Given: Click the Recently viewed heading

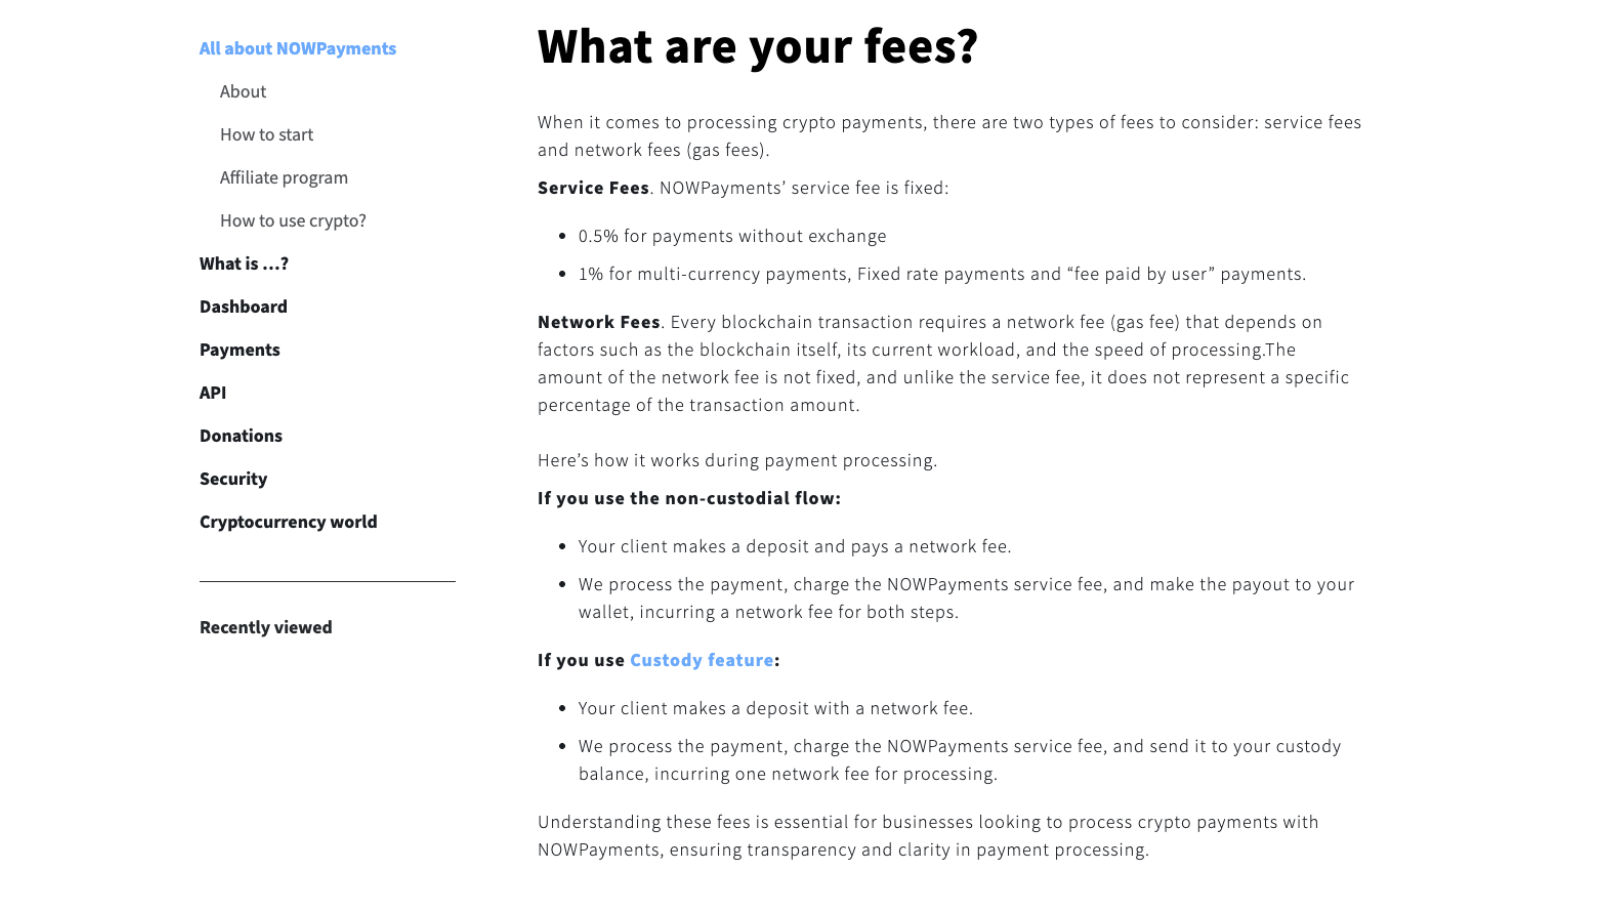Looking at the screenshot, I should (x=265, y=627).
